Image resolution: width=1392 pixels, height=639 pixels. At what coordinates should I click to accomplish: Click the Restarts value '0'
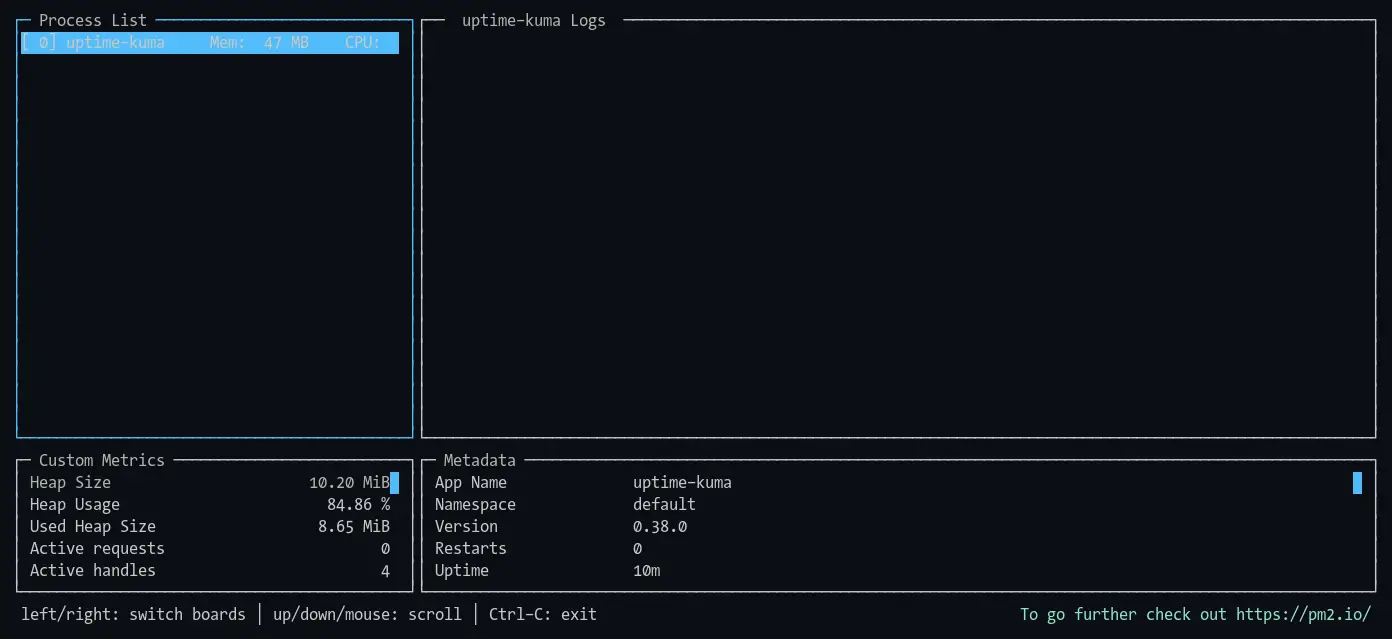point(638,549)
